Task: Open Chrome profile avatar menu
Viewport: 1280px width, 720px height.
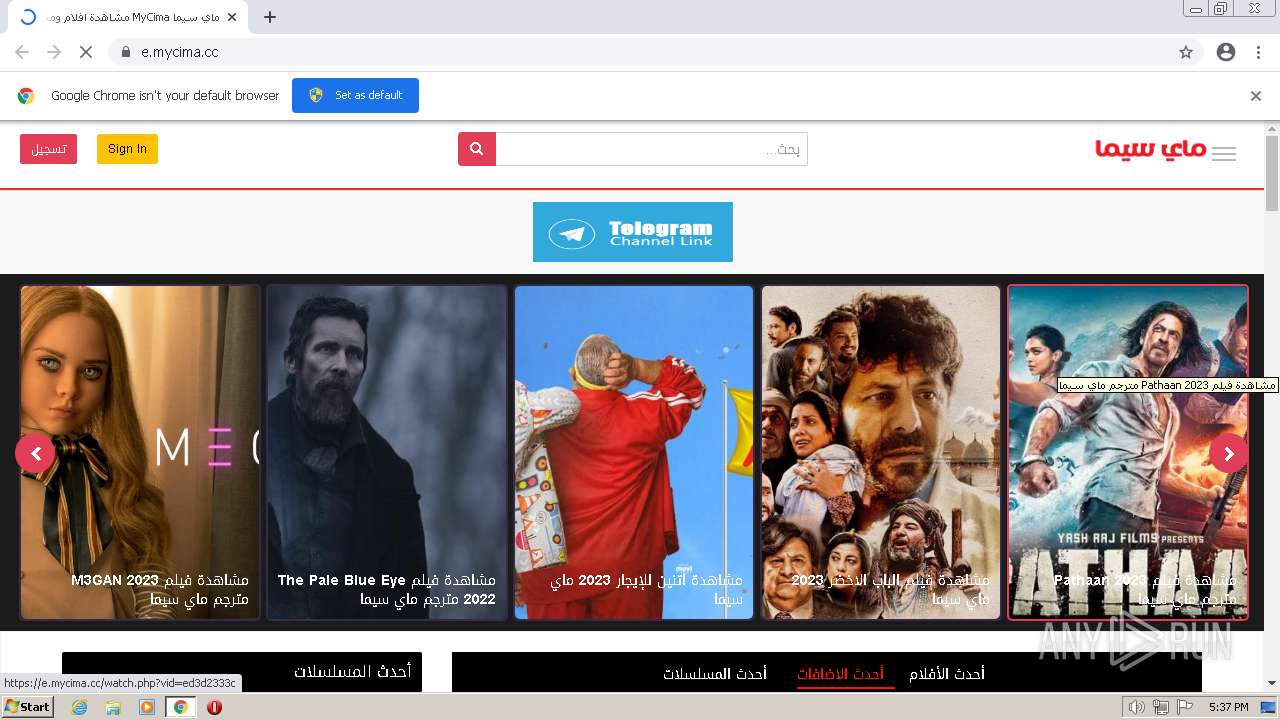Action: pyautogui.click(x=1226, y=52)
